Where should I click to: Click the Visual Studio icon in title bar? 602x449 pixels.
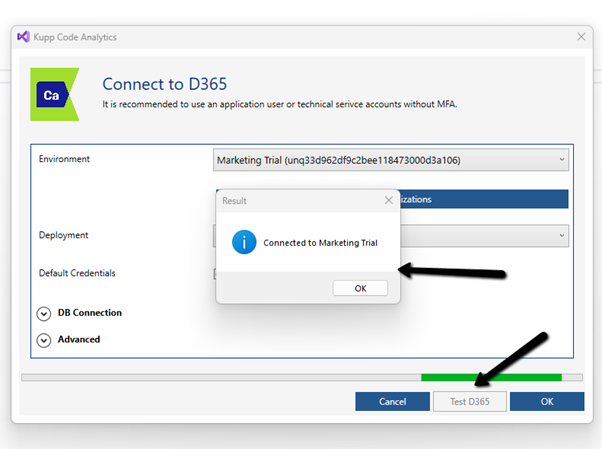24,37
